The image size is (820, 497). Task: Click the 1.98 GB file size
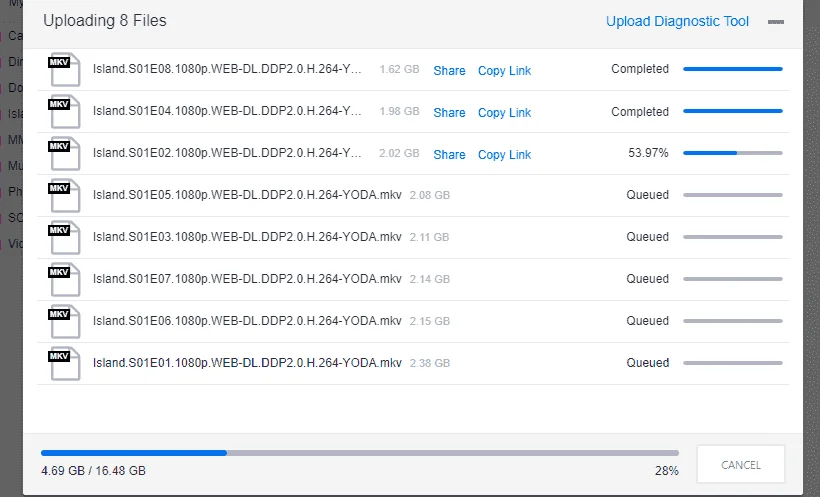(399, 111)
